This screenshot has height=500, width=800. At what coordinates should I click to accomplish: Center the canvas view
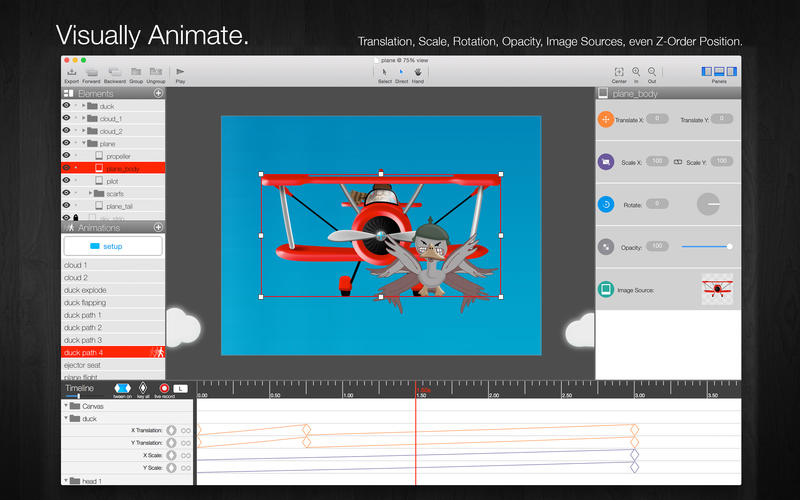tap(619, 72)
